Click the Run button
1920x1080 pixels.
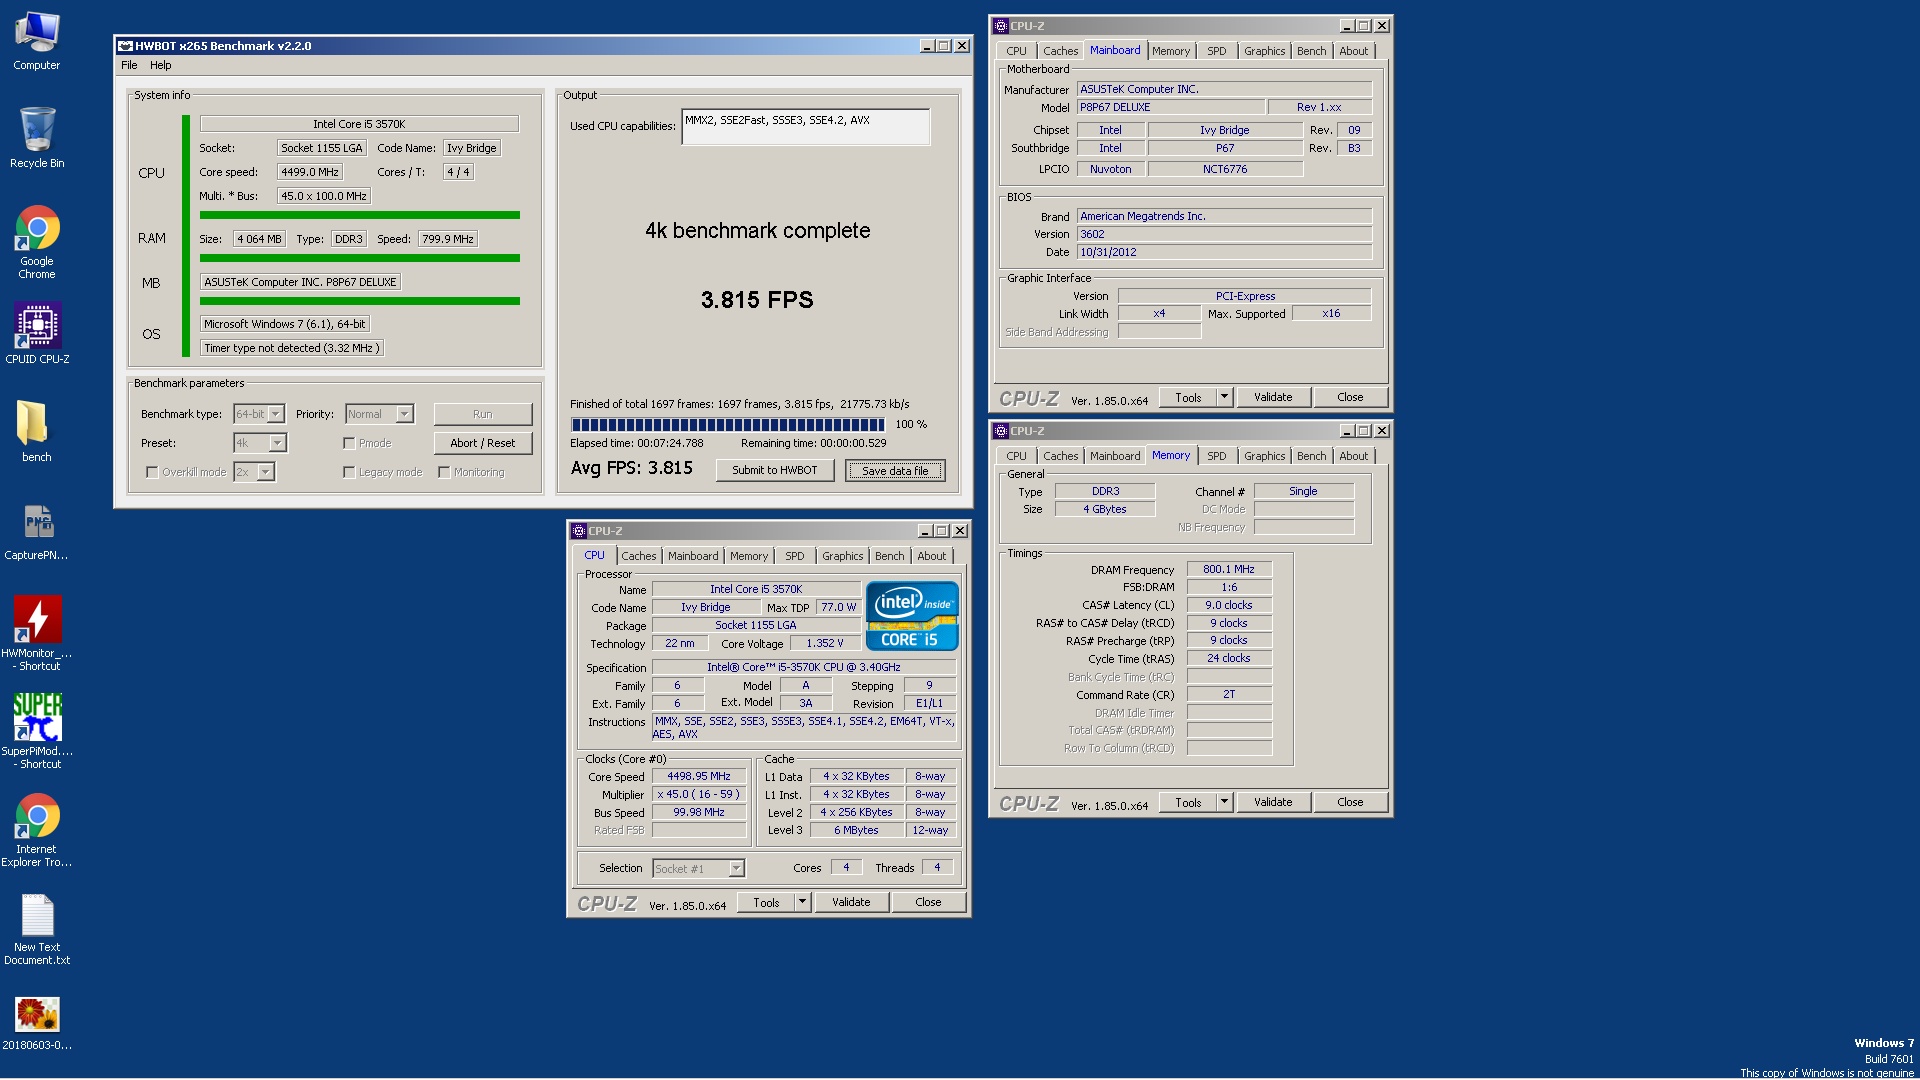[x=483, y=414]
